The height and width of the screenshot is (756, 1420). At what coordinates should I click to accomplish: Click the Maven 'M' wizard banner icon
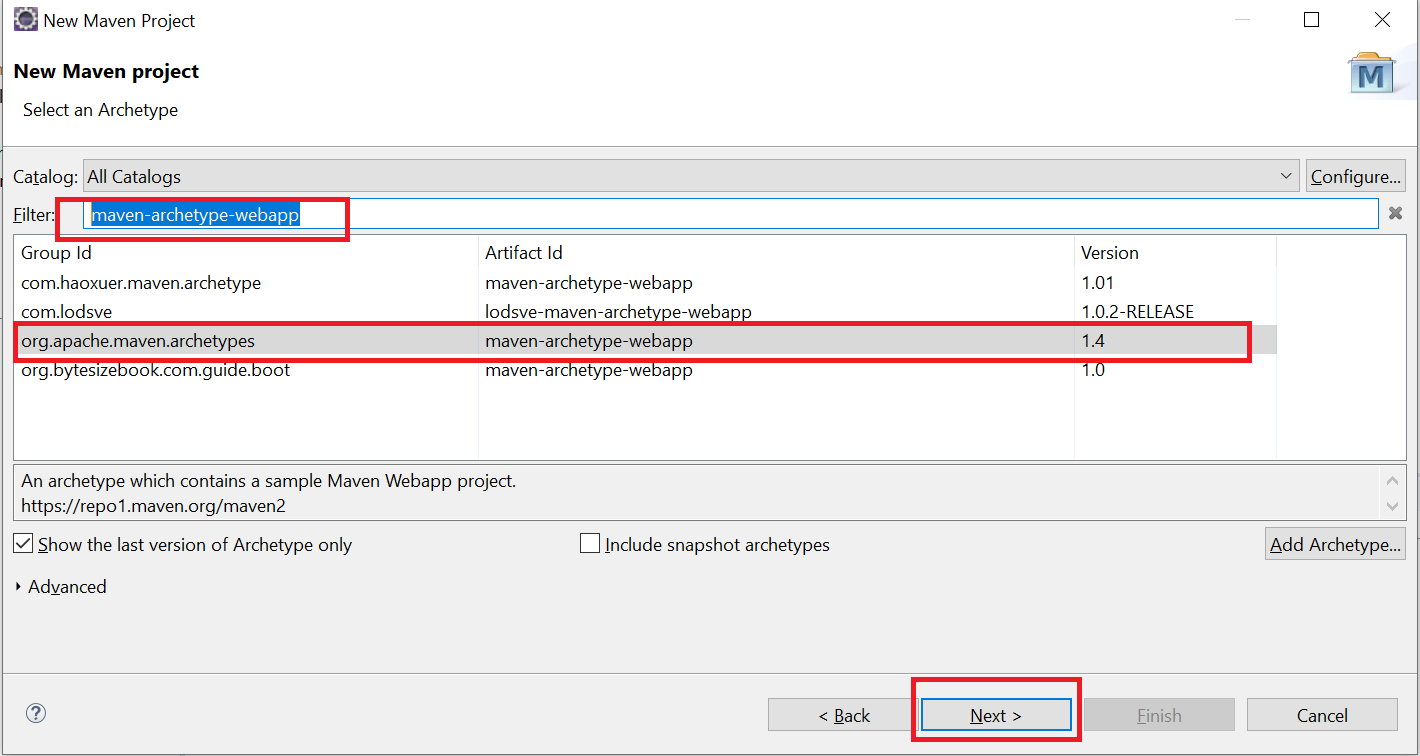[1371, 74]
